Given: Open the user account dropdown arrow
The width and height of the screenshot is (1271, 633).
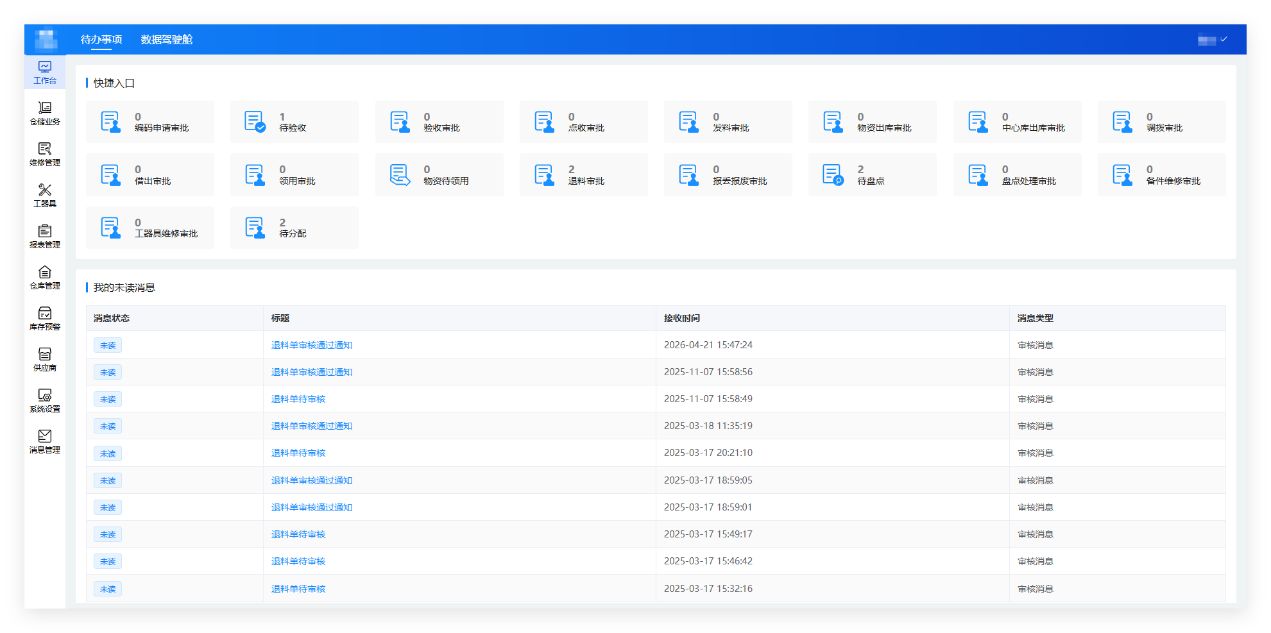Looking at the screenshot, I should [x=1224, y=39].
